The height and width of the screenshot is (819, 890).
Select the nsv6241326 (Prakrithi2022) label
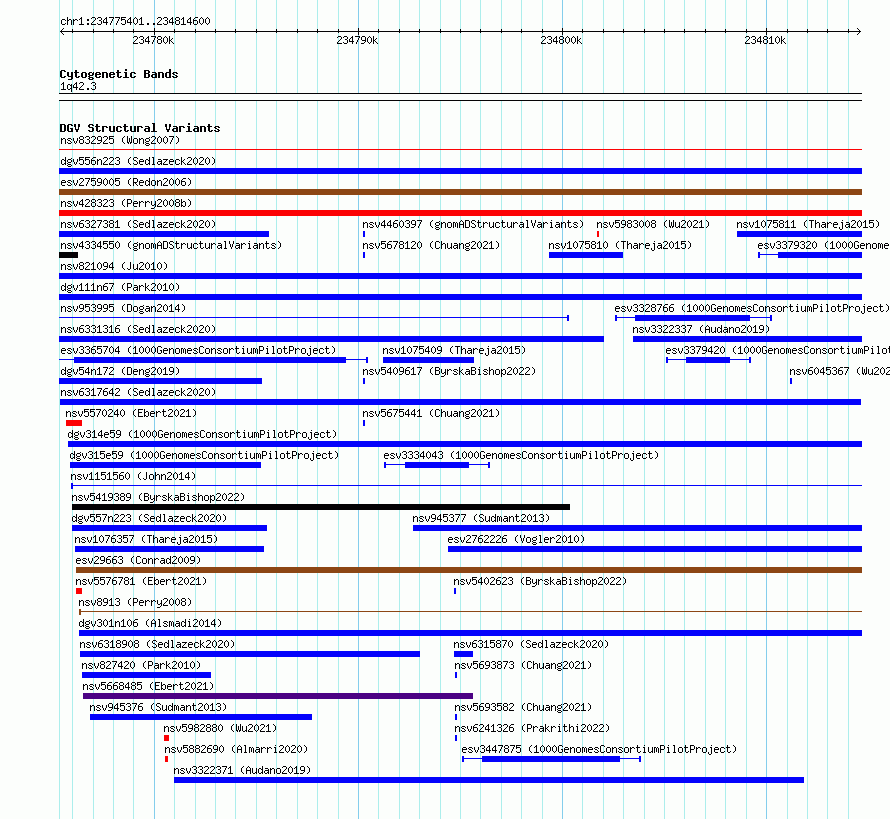[532, 728]
